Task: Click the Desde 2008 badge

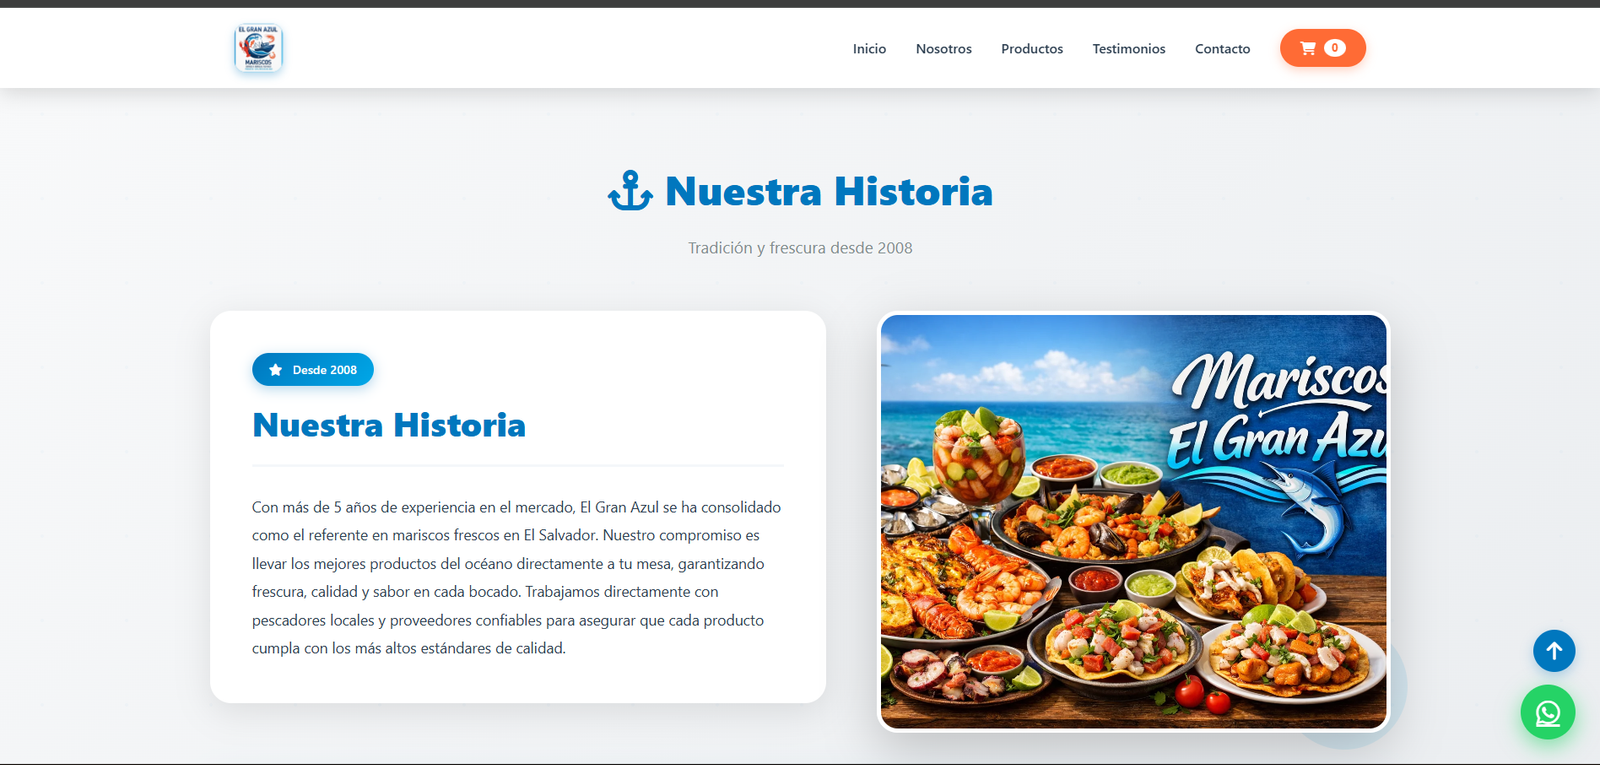Action: tap(313, 370)
